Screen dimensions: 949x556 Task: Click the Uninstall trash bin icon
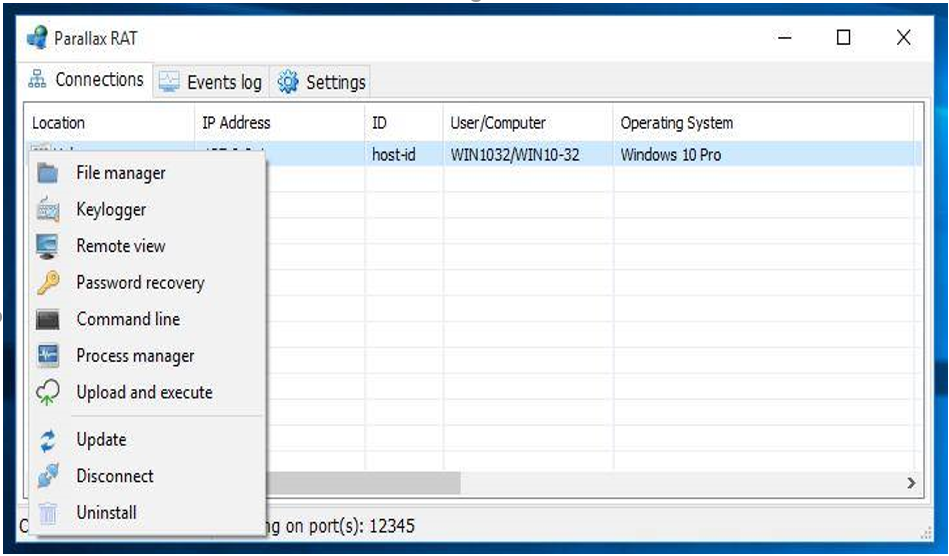coord(48,513)
